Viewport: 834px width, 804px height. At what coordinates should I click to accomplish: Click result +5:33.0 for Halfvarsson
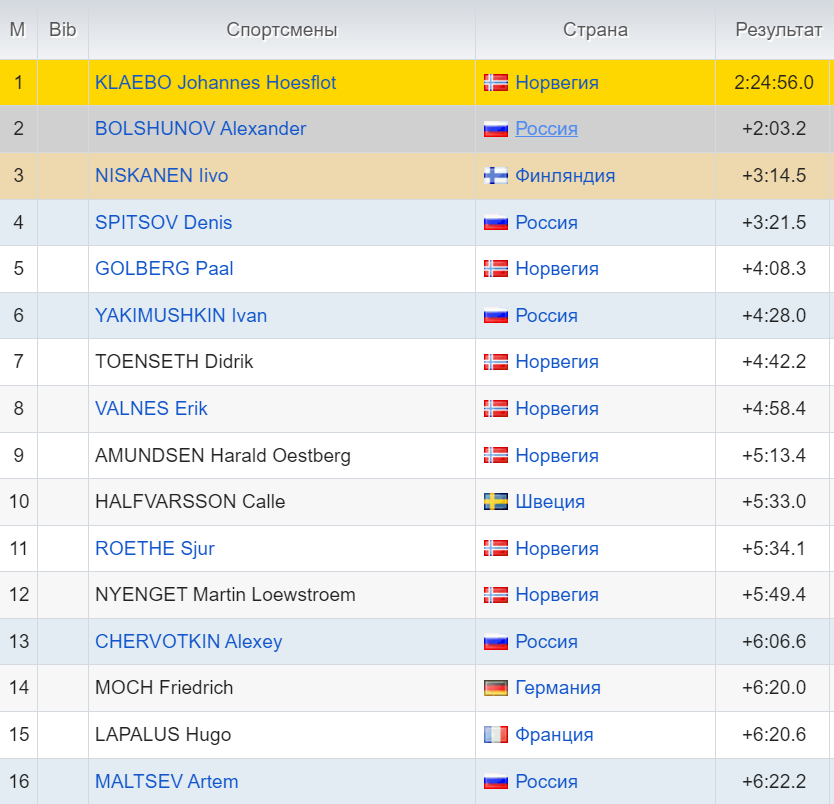(774, 501)
